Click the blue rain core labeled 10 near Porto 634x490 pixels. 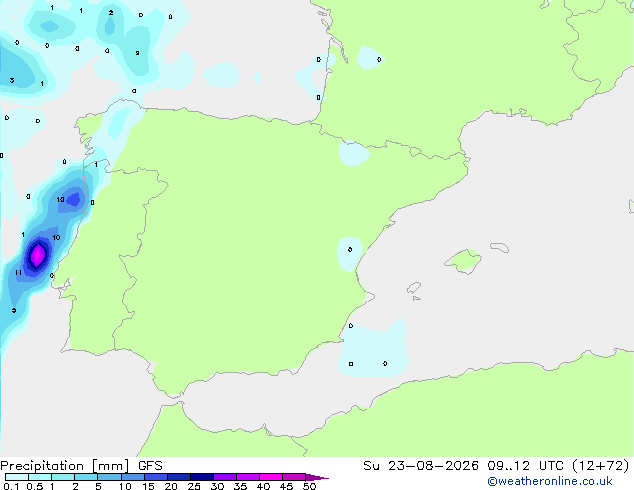[x=73, y=199]
